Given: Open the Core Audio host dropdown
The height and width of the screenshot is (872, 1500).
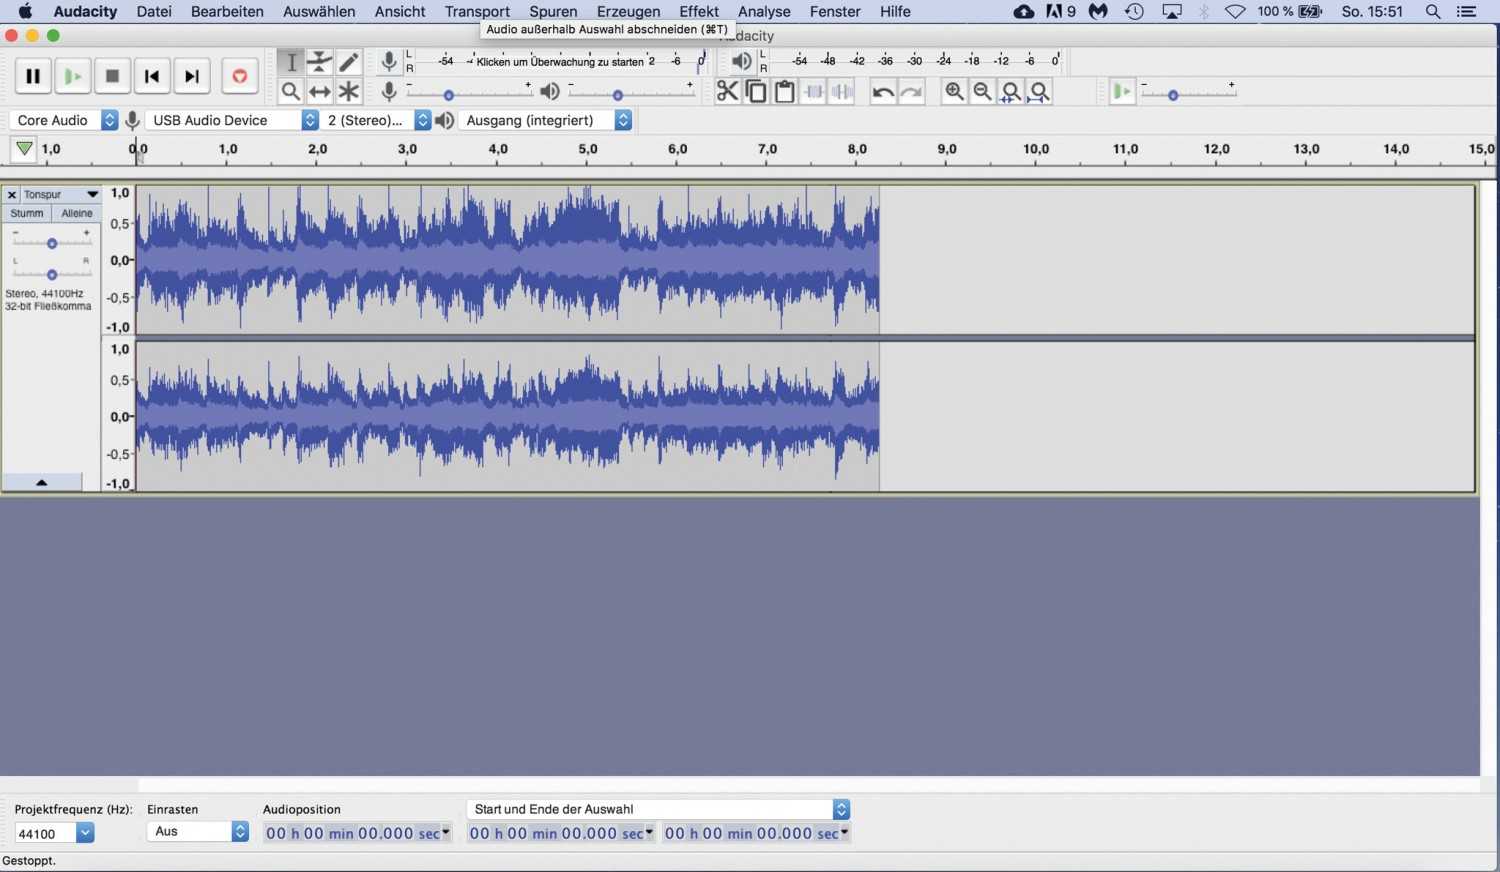Looking at the screenshot, I should point(64,120).
